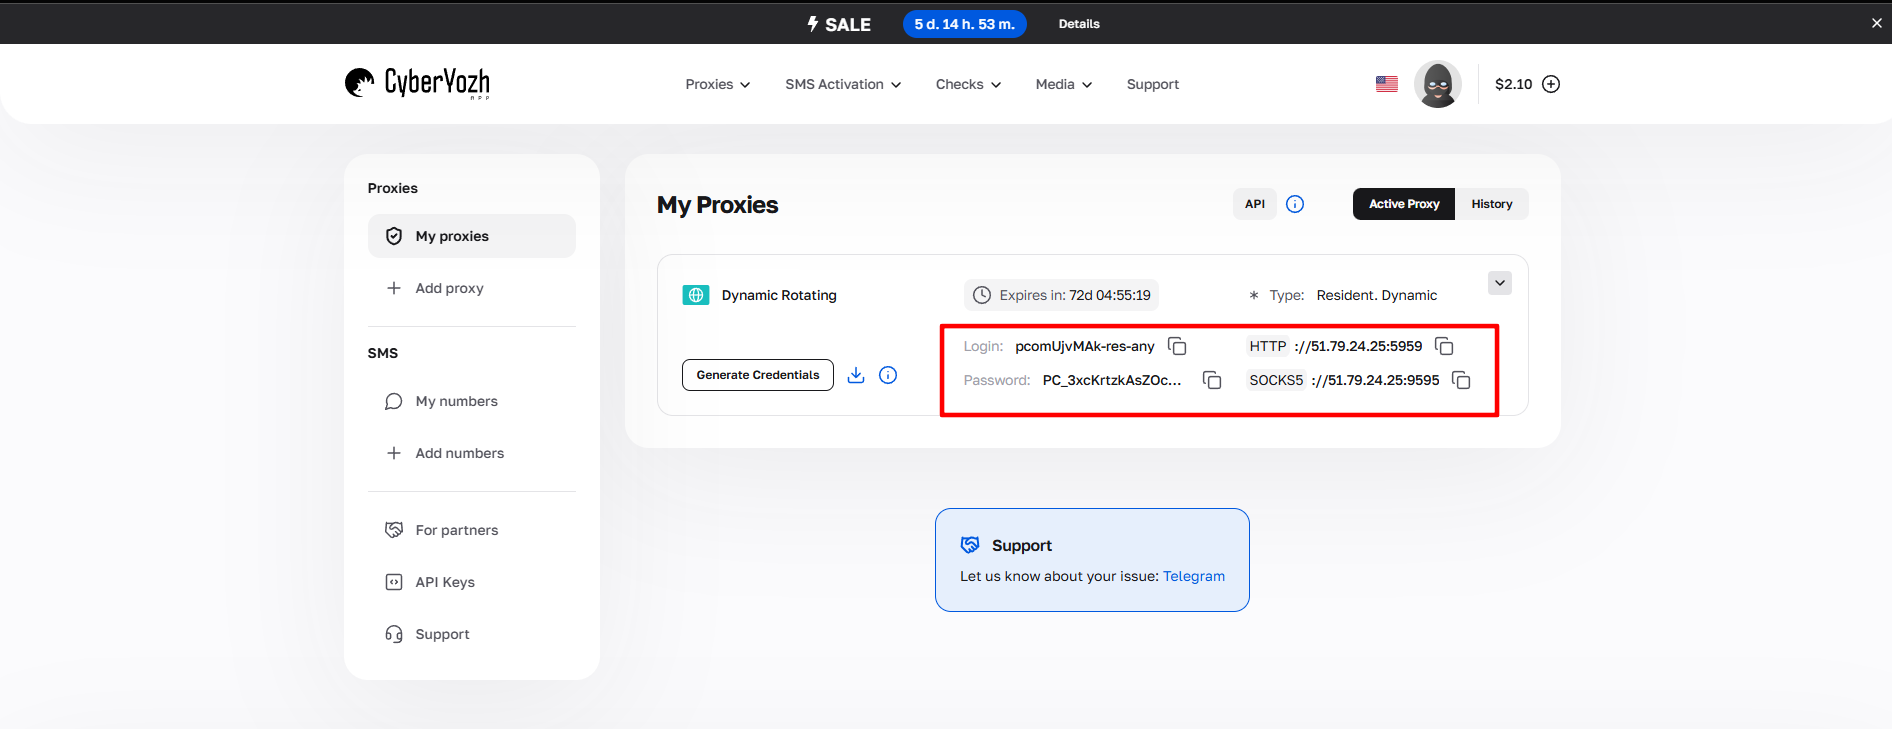This screenshot has width=1892, height=729.
Task: Select Add proxy in sidebar
Action: coord(449,288)
